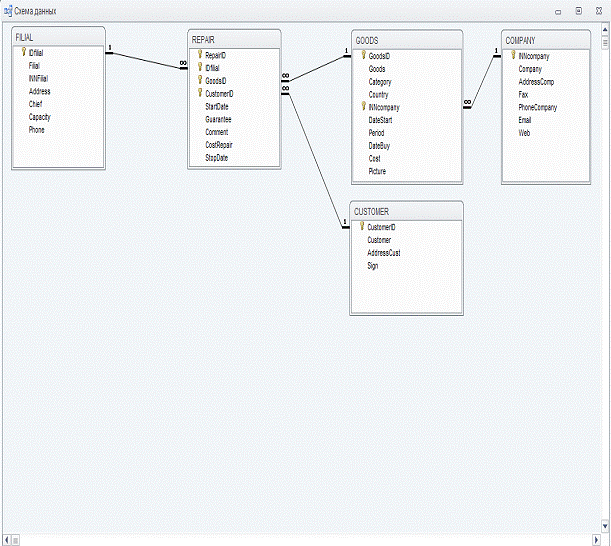Select the relationship line between FILIAL and REPAIR

point(145,59)
